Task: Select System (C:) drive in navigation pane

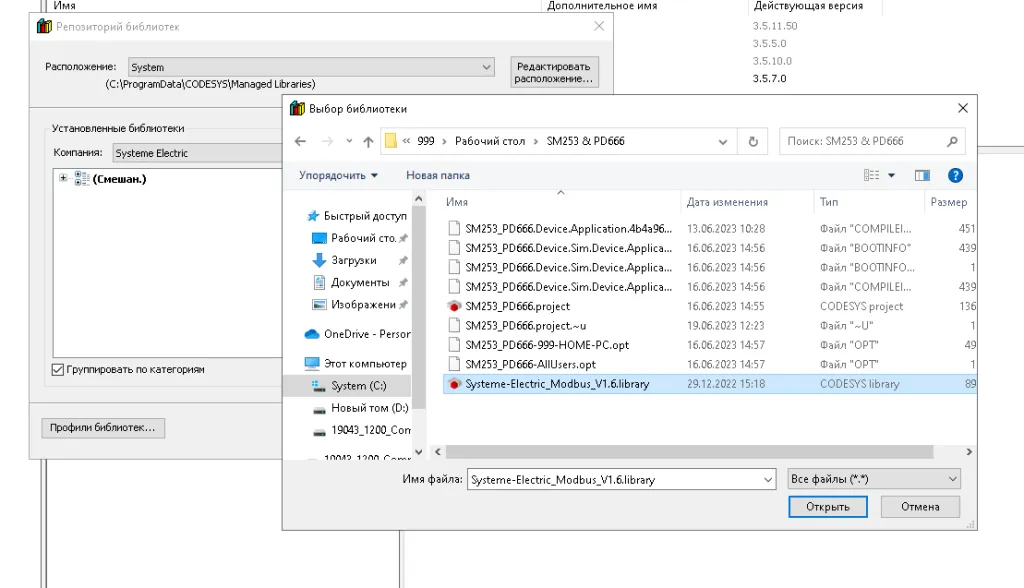Action: tap(358, 386)
